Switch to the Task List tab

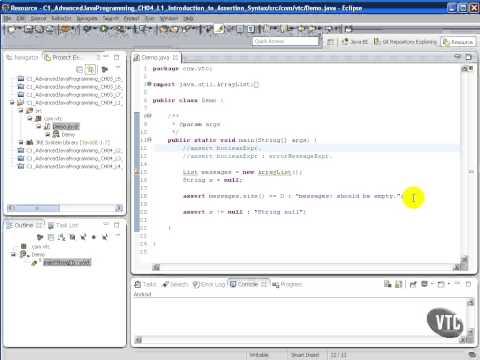click(x=63, y=226)
